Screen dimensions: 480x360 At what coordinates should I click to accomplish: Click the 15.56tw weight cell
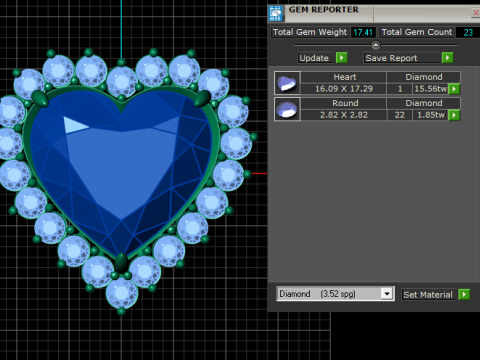pyautogui.click(x=430, y=89)
